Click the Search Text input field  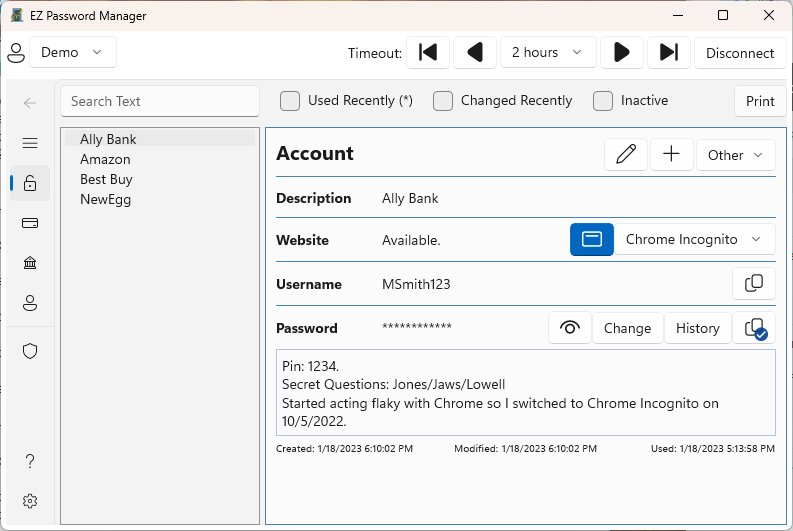[x=160, y=101]
